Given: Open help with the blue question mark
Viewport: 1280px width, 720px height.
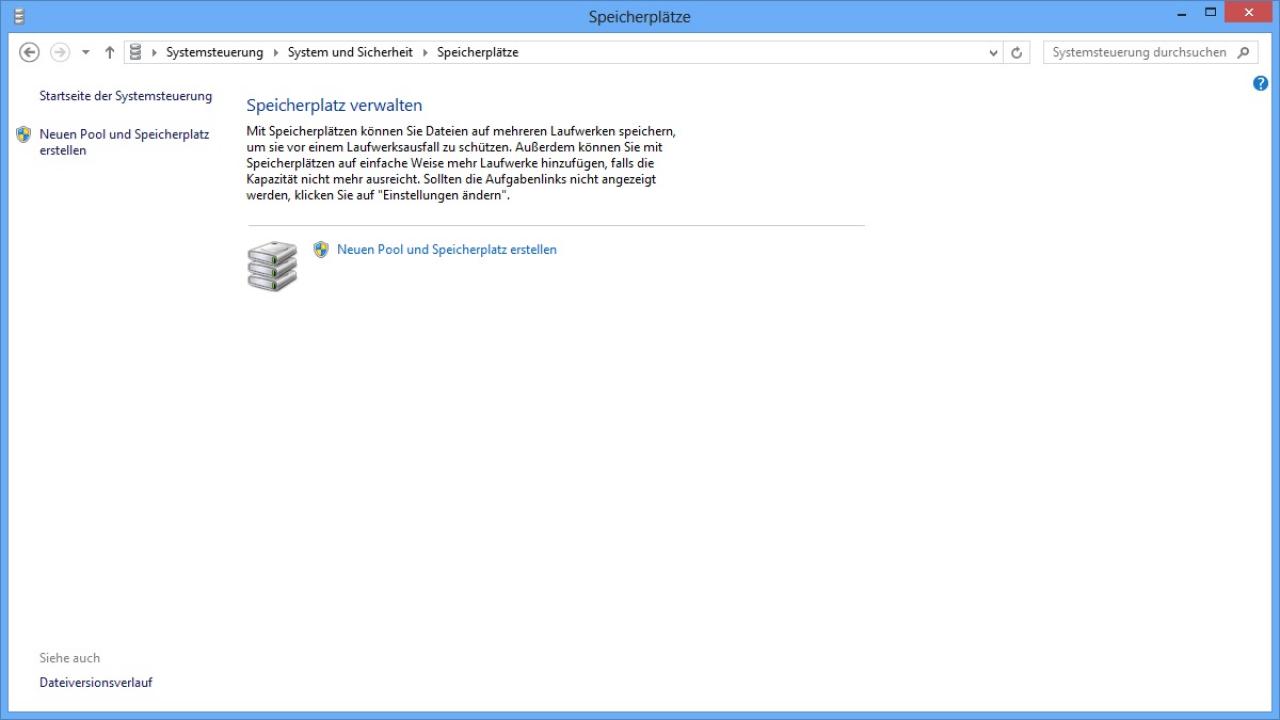Looking at the screenshot, I should point(1260,83).
